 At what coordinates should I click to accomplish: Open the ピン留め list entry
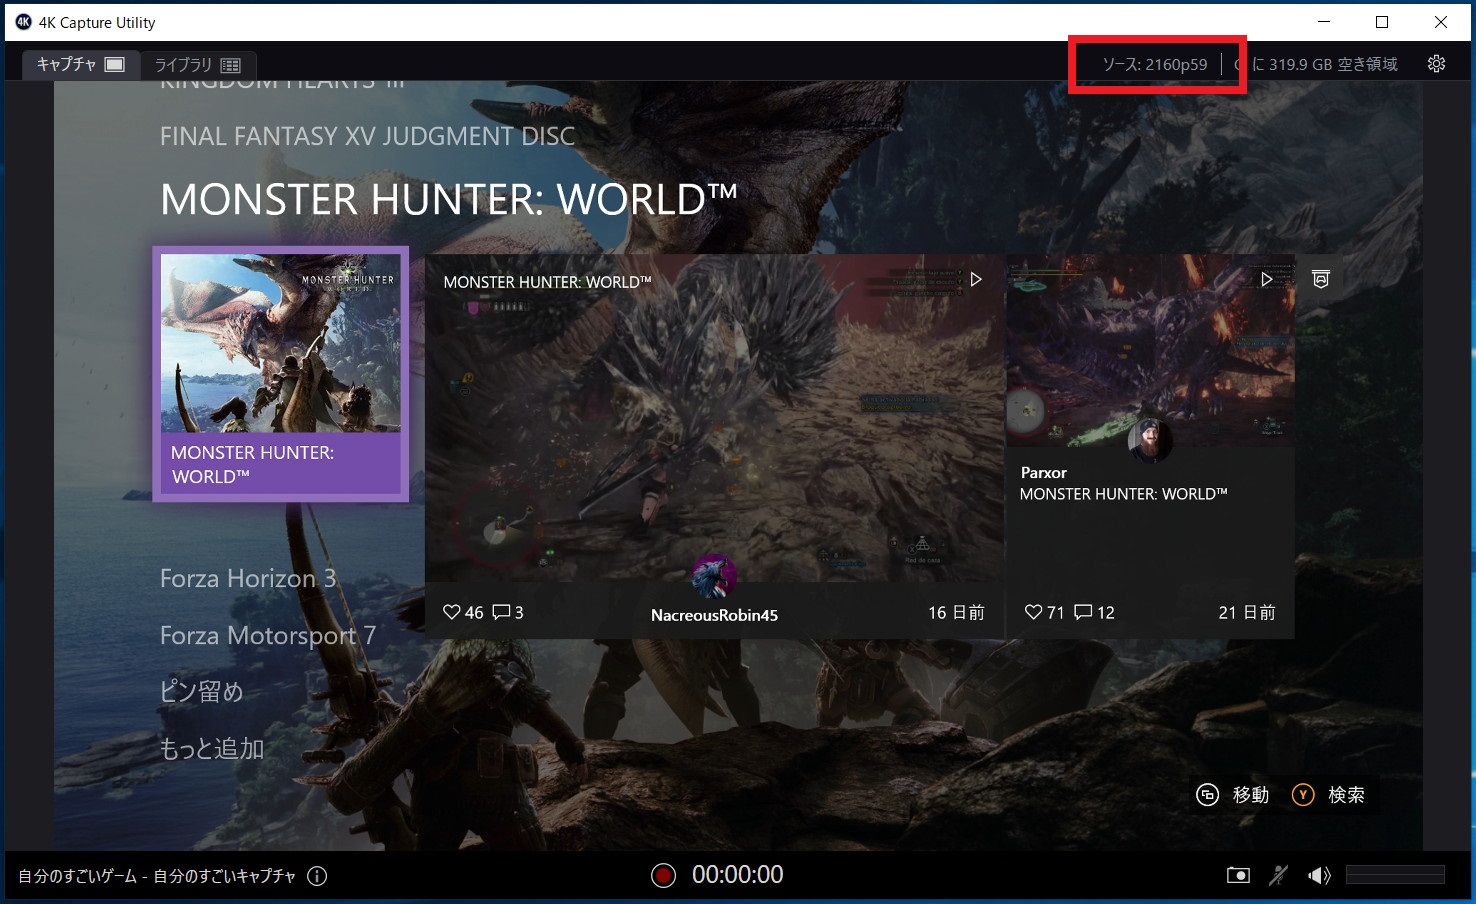tap(202, 692)
